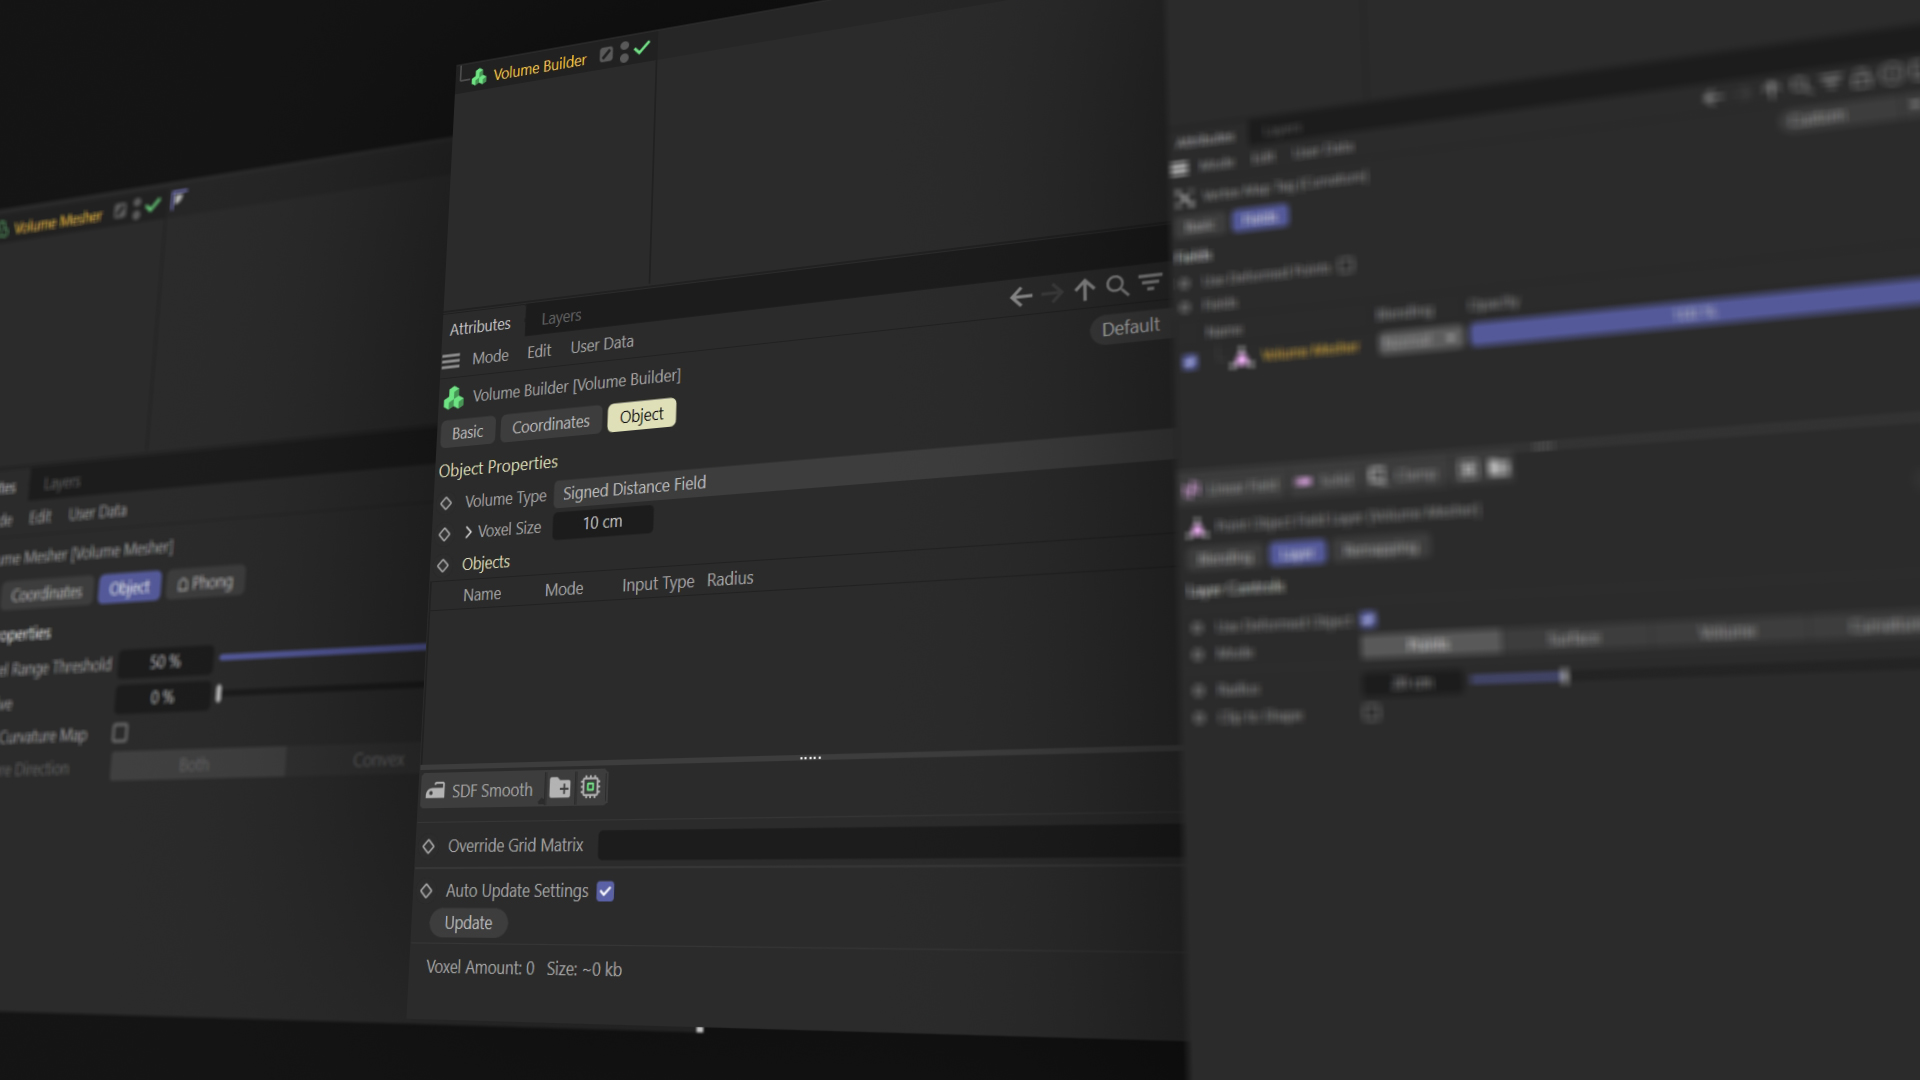1920x1080 pixels.
Task: Click the panel splitter handle dots above SDF Smooth
Action: (810, 758)
